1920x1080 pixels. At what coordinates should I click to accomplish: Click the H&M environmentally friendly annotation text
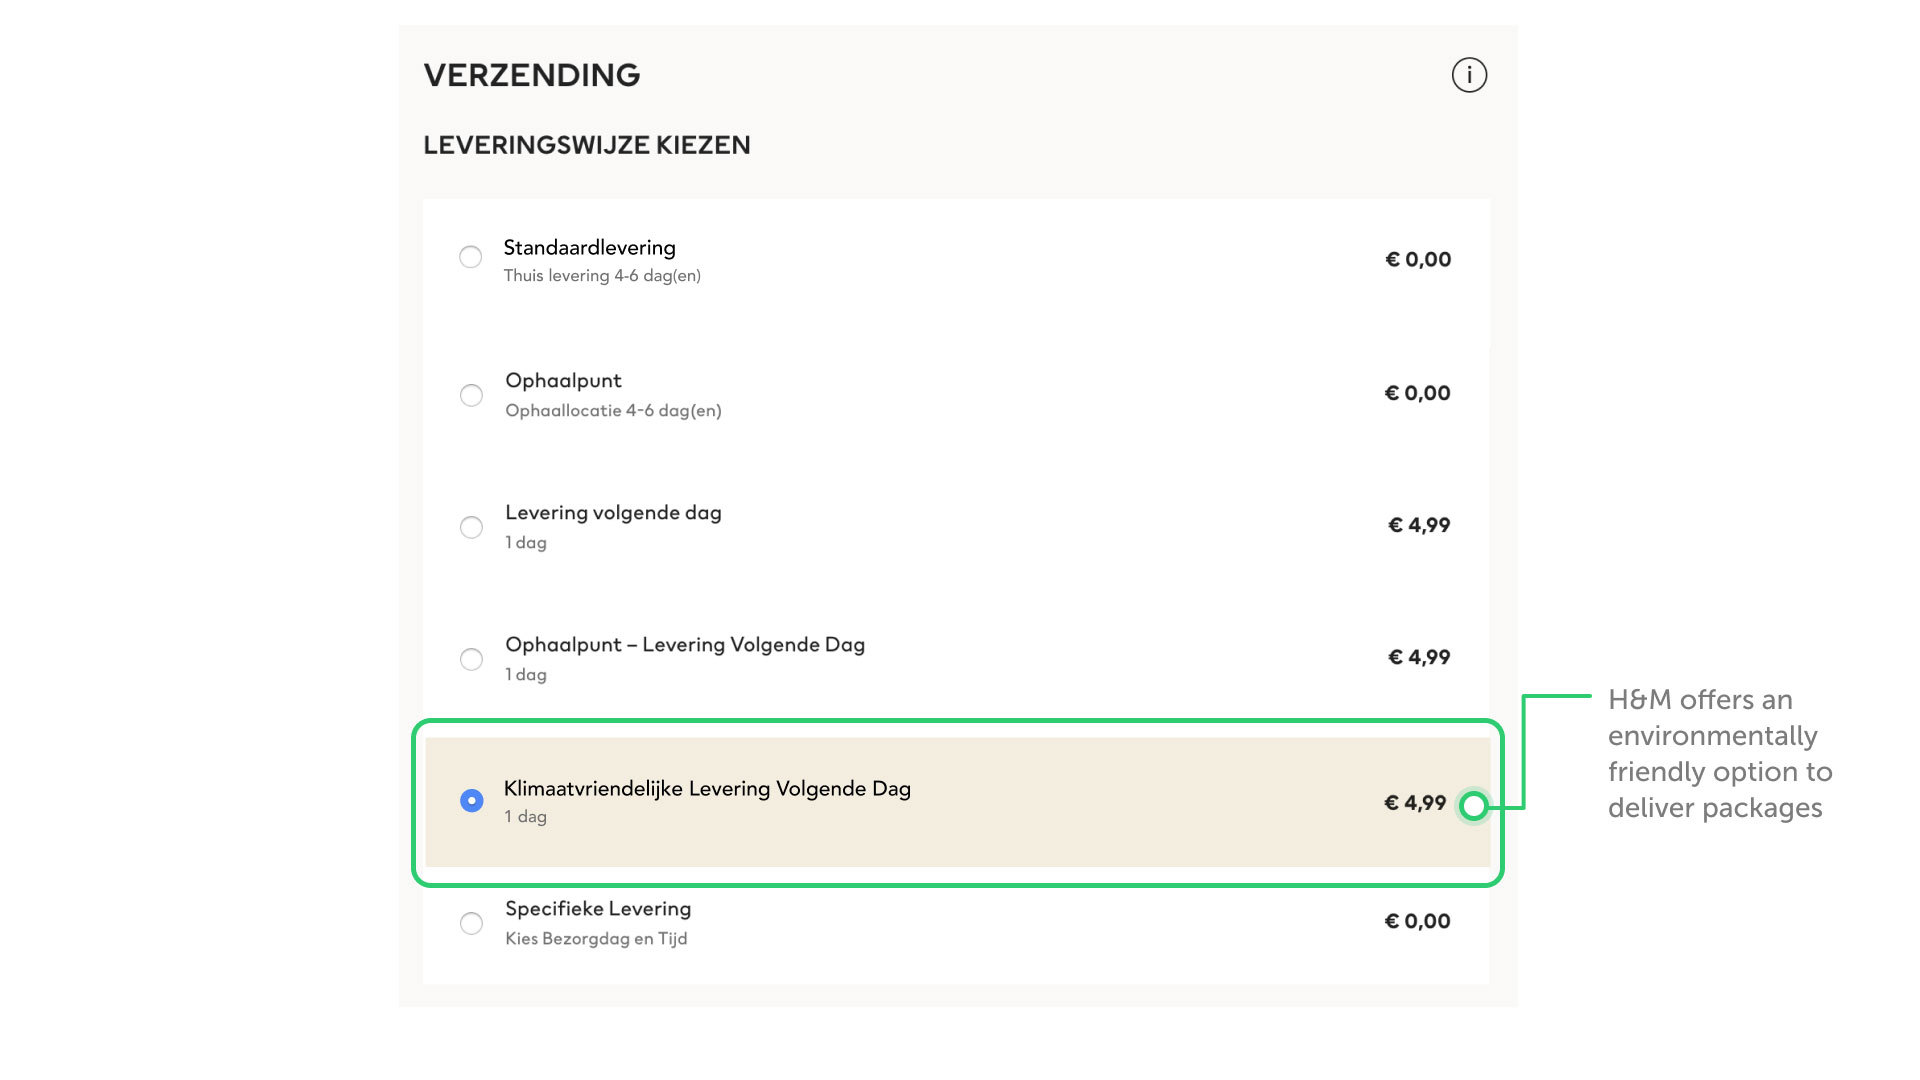(x=1720, y=754)
